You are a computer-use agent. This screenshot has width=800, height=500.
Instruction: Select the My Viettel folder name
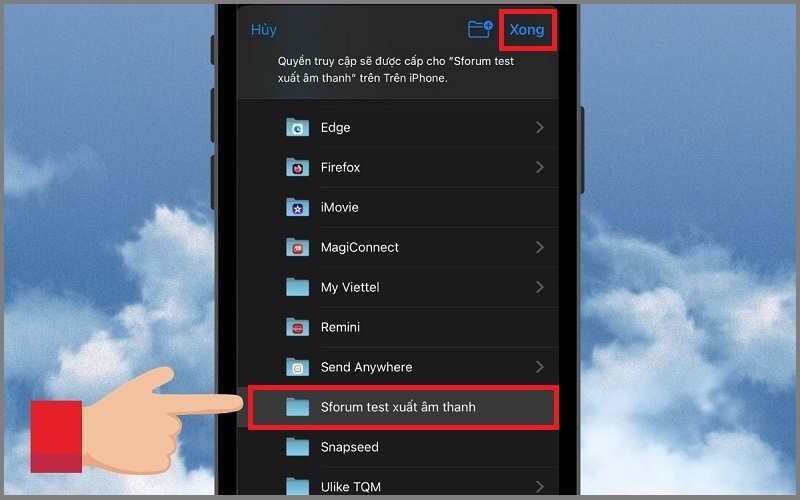(x=350, y=287)
